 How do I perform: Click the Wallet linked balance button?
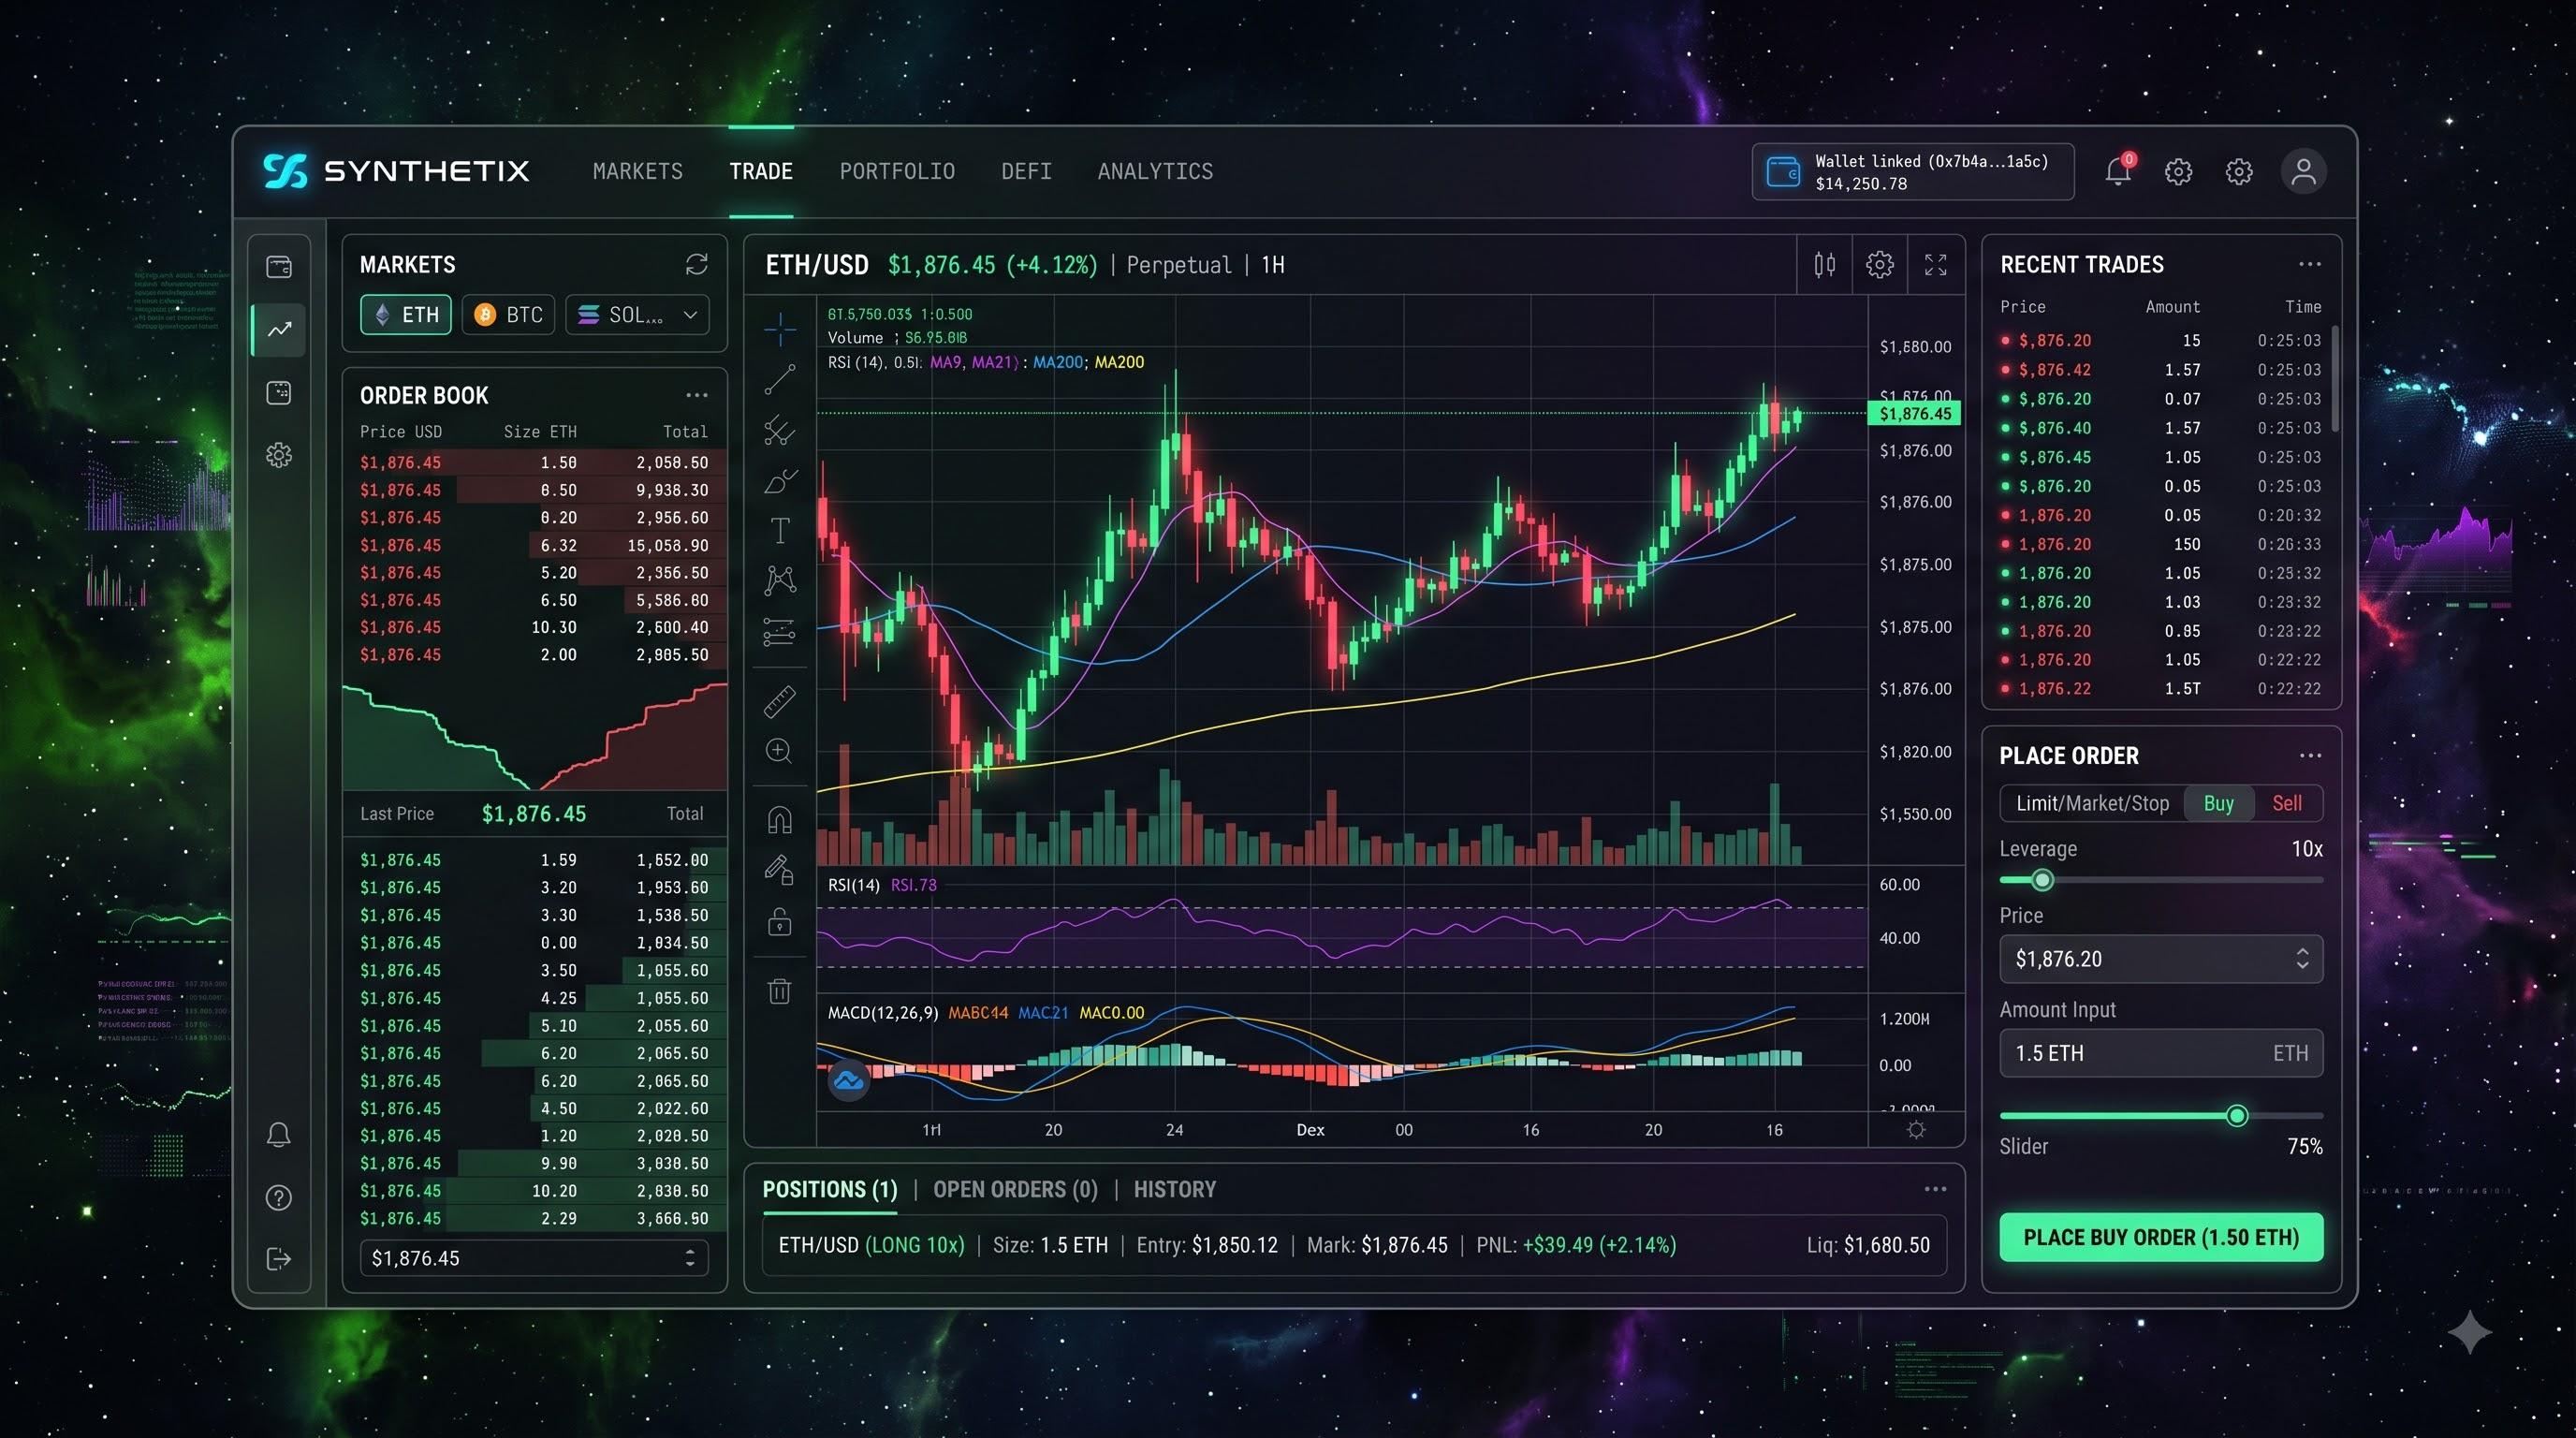pos(1912,172)
